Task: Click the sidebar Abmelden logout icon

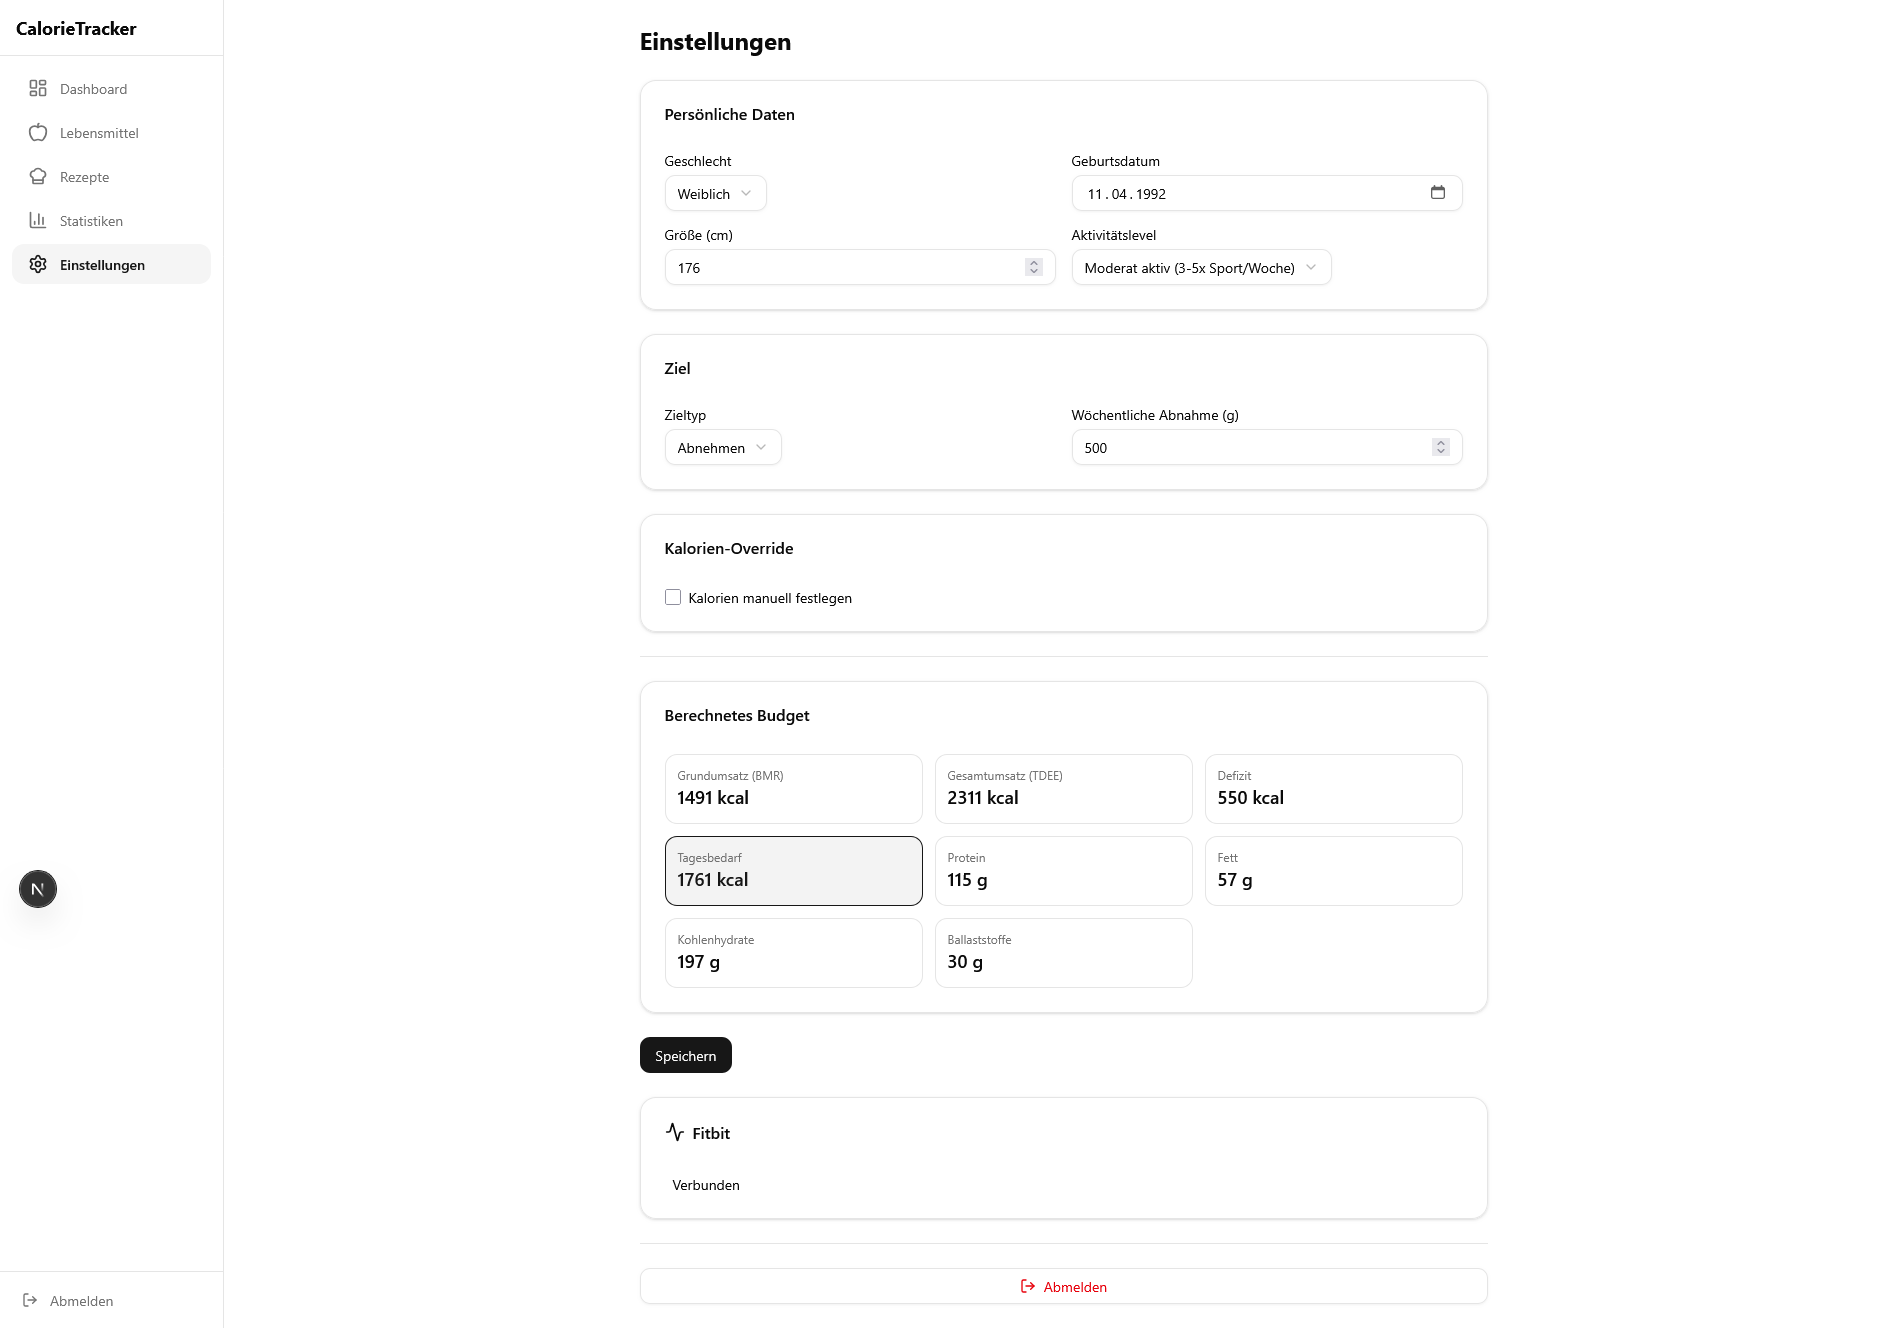Action: point(30,1300)
